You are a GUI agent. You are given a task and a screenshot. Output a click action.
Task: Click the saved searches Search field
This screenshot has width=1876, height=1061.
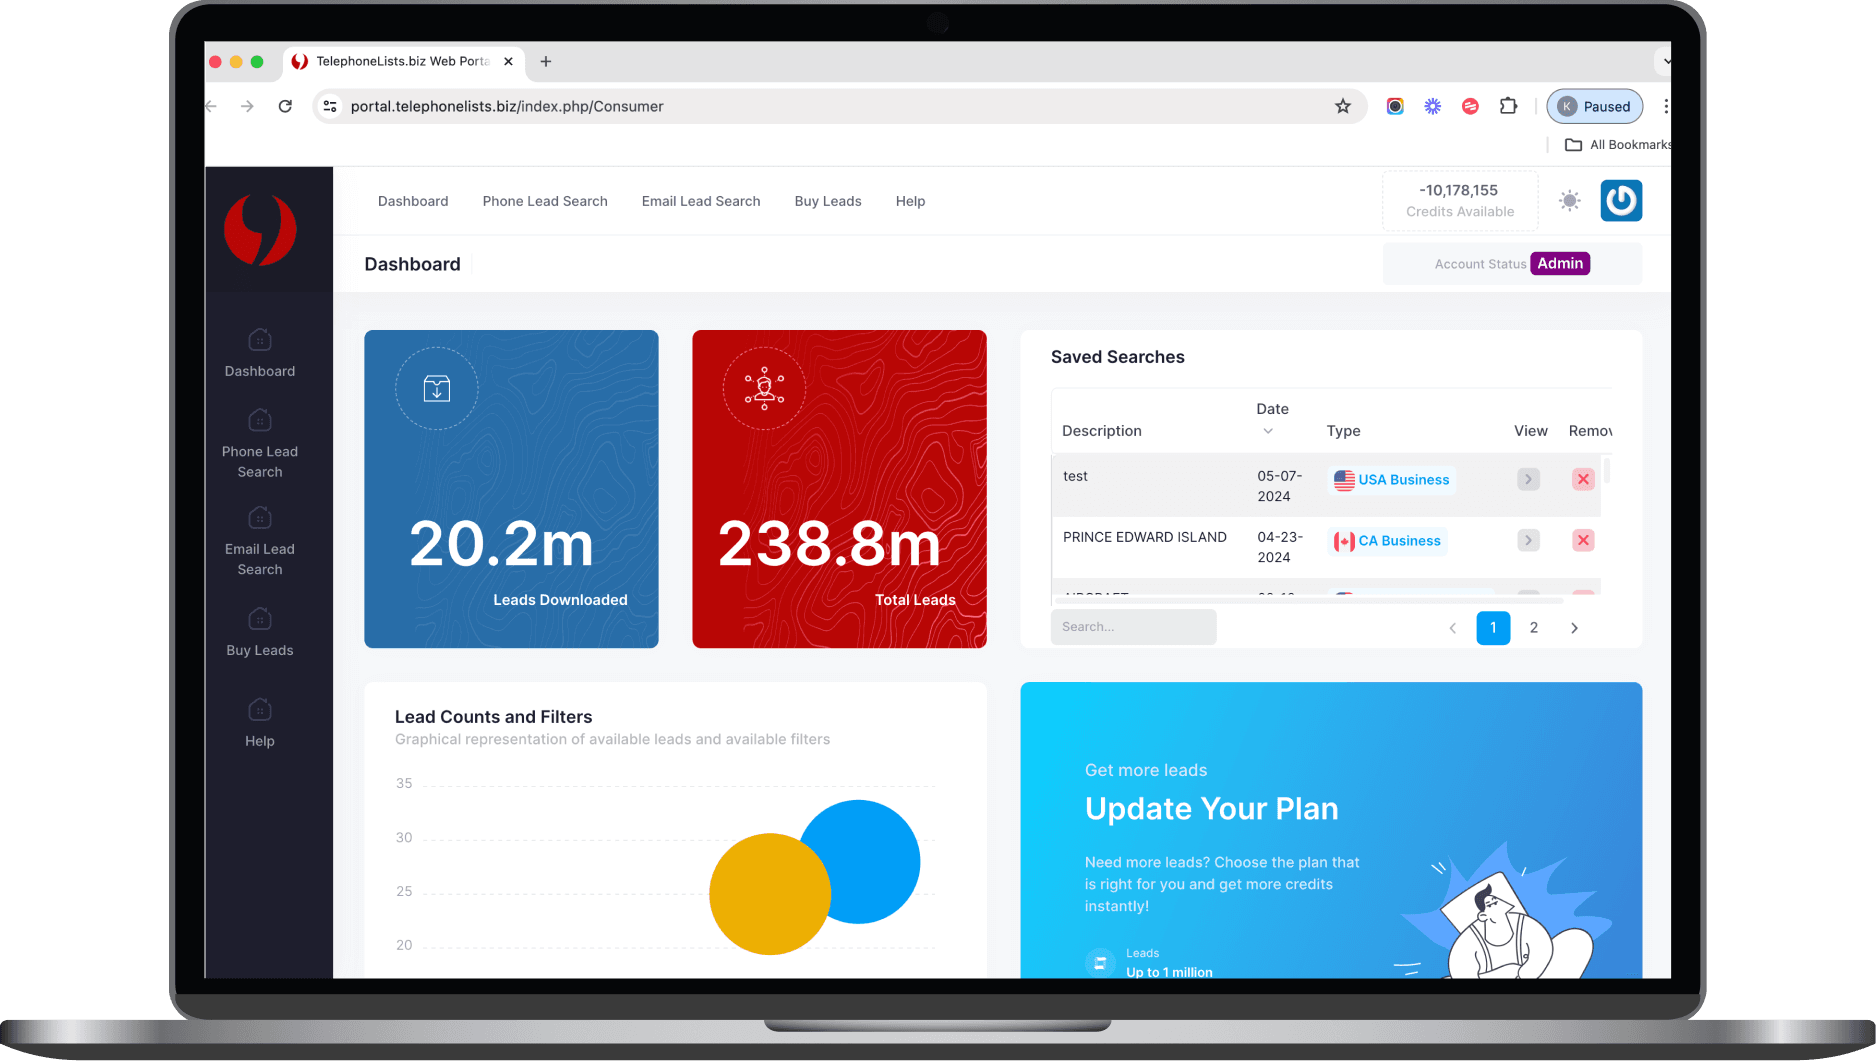pos(1134,627)
